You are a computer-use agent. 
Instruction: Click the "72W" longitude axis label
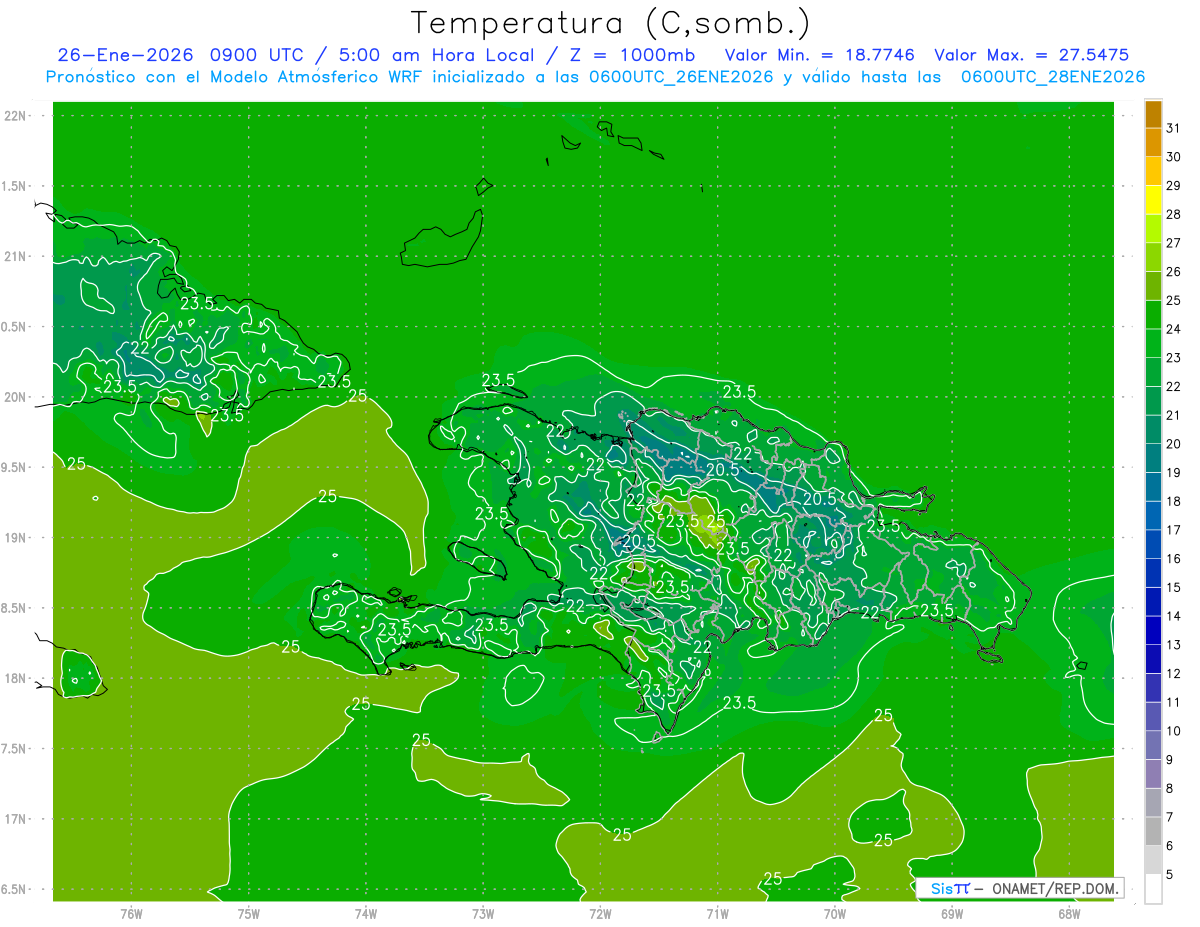600,914
